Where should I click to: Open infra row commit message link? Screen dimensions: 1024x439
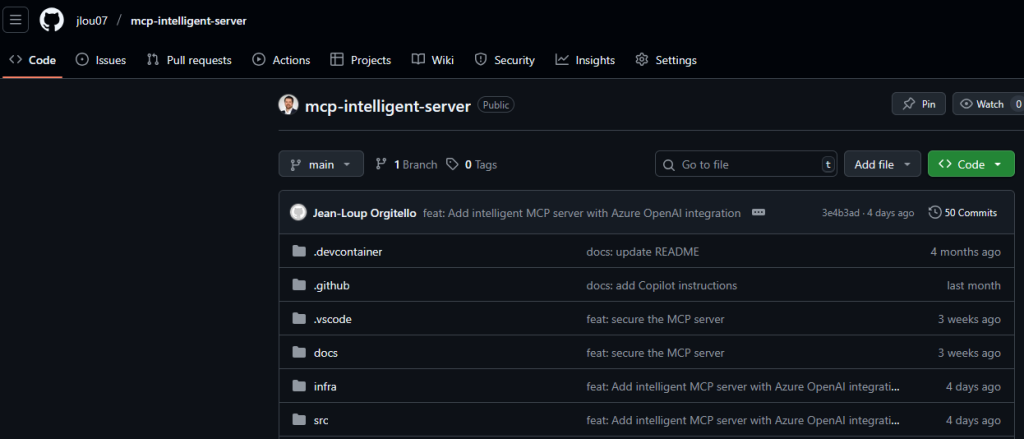[743, 387]
